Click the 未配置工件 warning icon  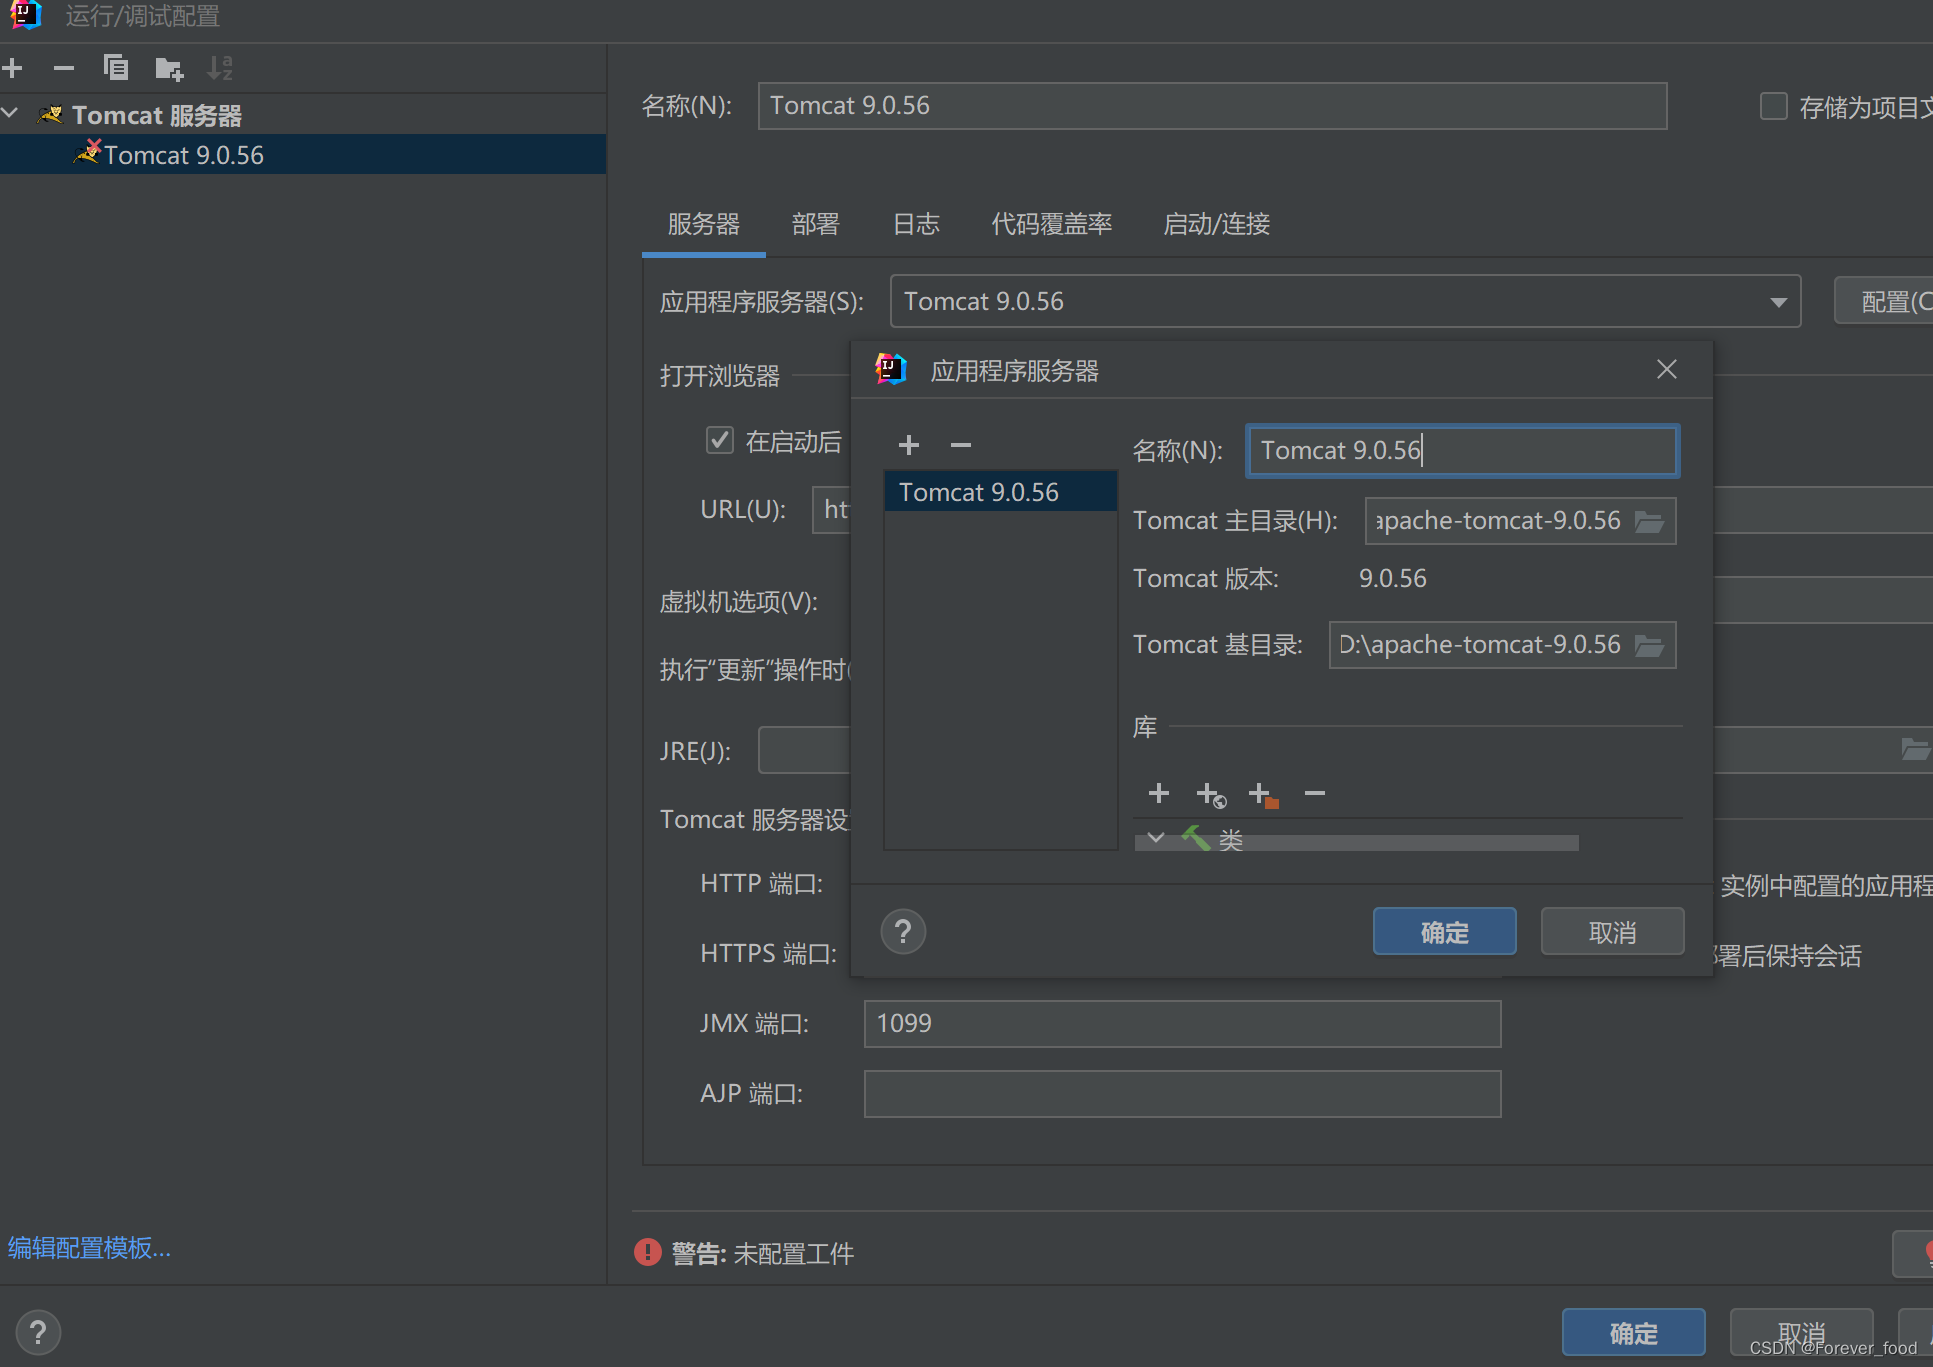[648, 1252]
